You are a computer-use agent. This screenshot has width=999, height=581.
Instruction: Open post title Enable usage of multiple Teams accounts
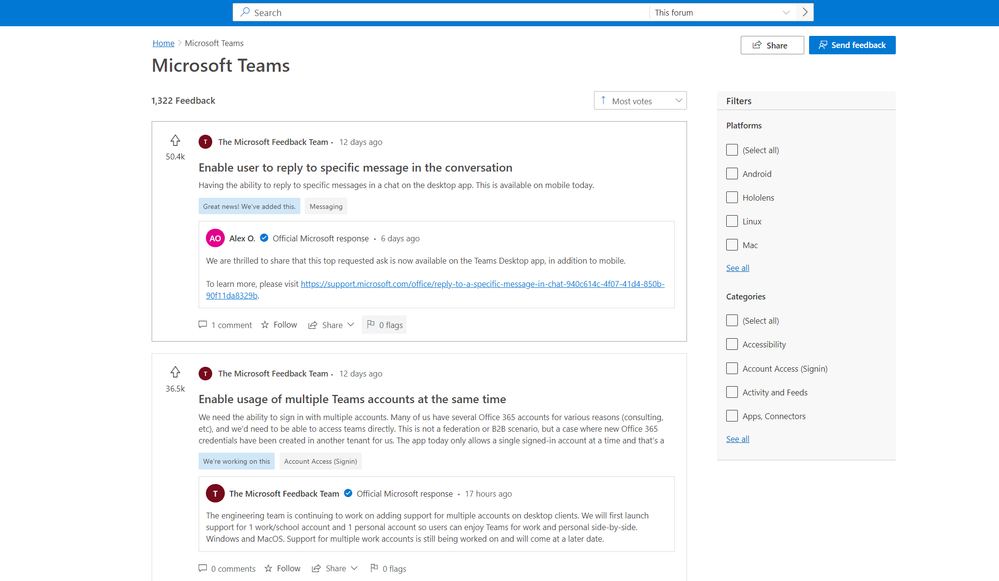coord(352,399)
